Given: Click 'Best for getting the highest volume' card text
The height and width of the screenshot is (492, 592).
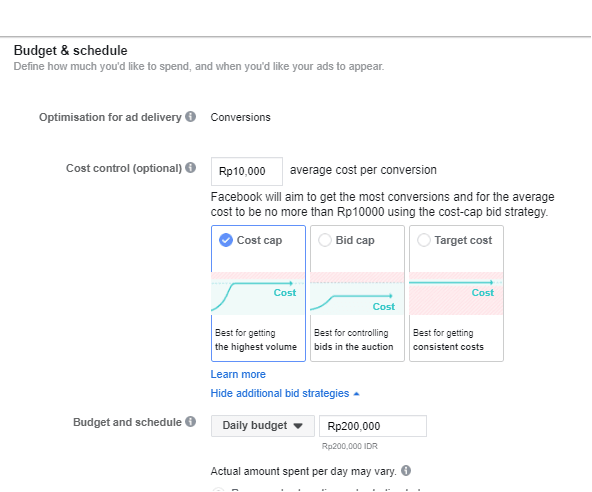Looking at the screenshot, I should coord(256,340).
